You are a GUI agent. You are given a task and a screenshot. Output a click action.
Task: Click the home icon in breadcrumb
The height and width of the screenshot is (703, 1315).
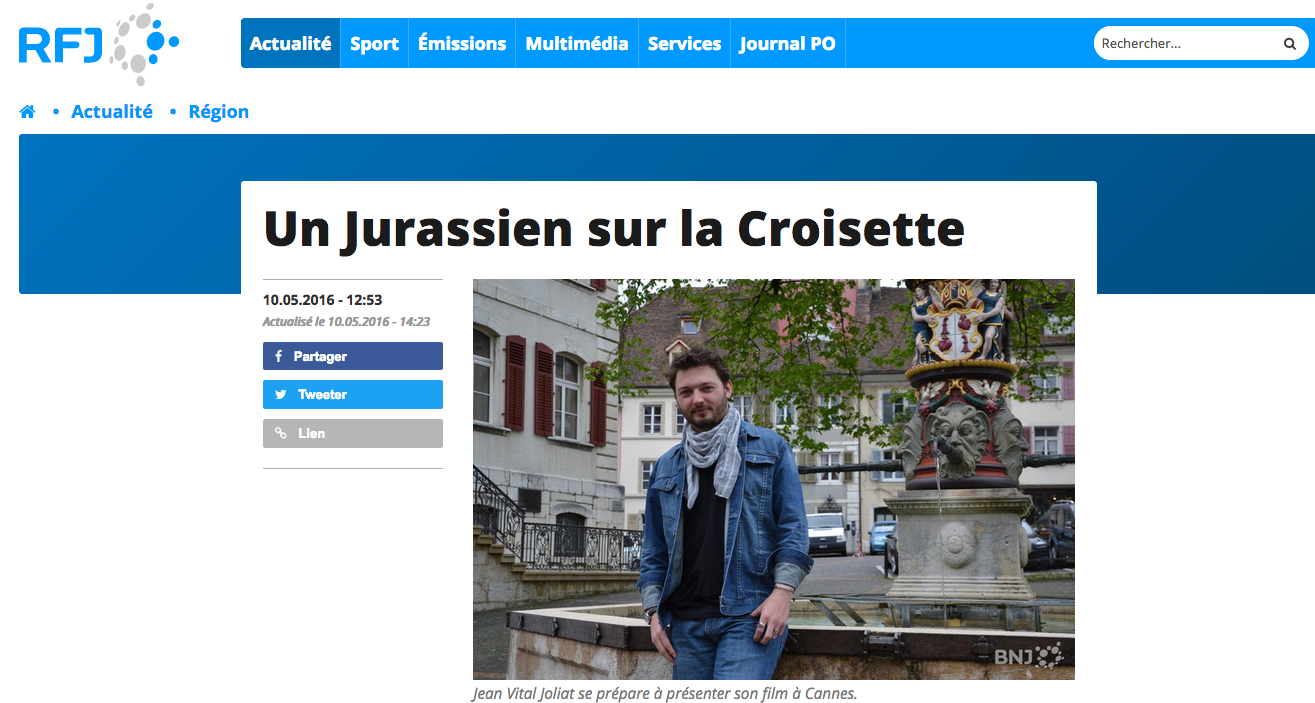point(27,112)
